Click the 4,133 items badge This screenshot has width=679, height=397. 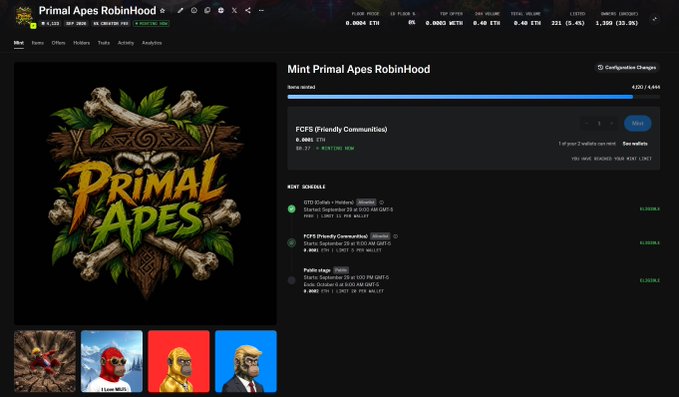[x=50, y=23]
